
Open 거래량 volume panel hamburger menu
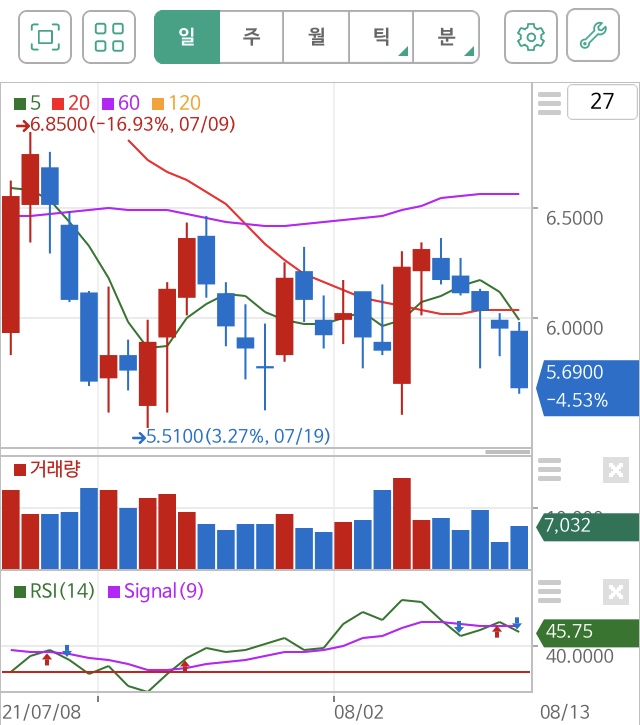coord(549,470)
